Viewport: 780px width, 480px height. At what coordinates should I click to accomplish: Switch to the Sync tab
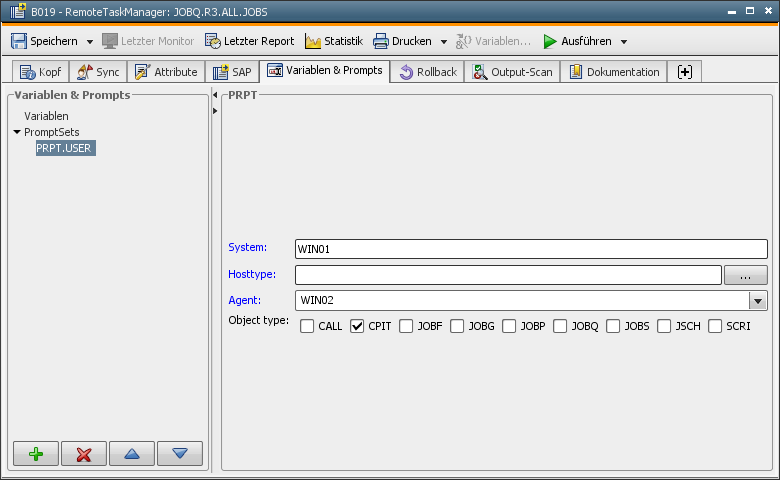point(98,72)
